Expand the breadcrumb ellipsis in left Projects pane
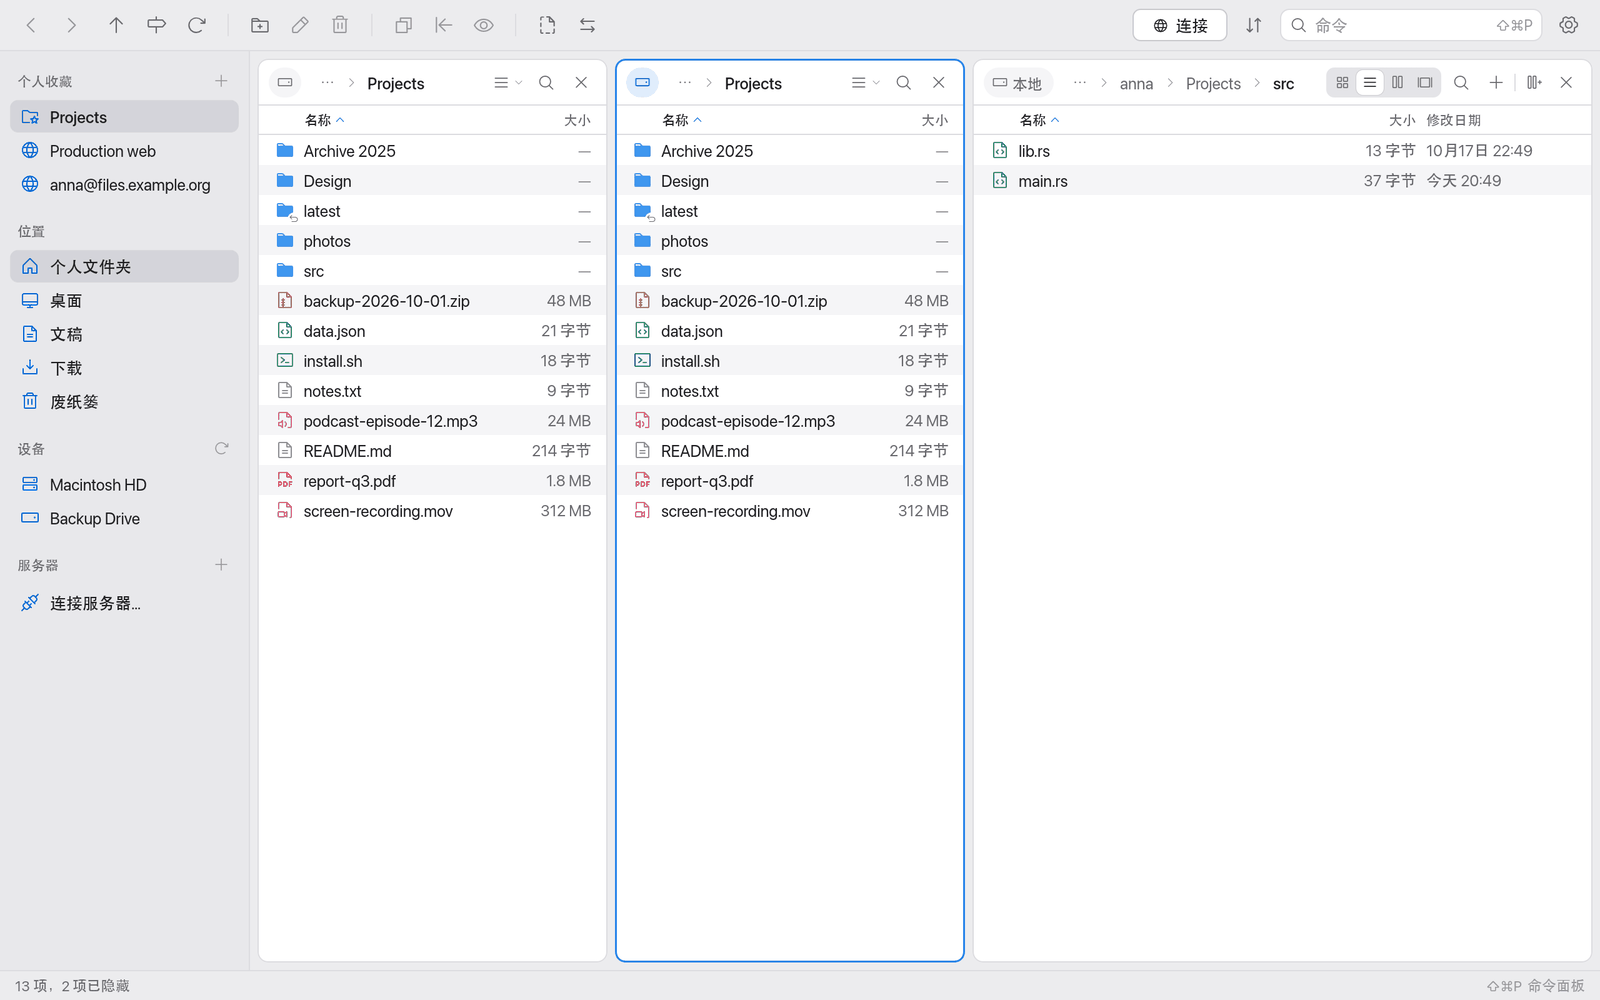This screenshot has height=1000, width=1600. point(327,83)
